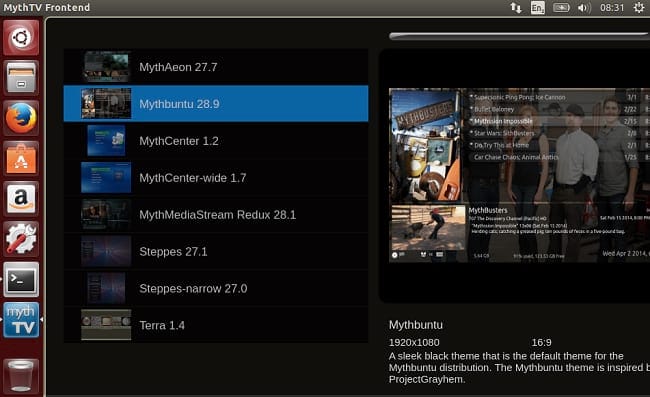The width and height of the screenshot is (650, 397).
Task: Click the MythTV launcher icon
Action: pyautogui.click(x=21, y=320)
